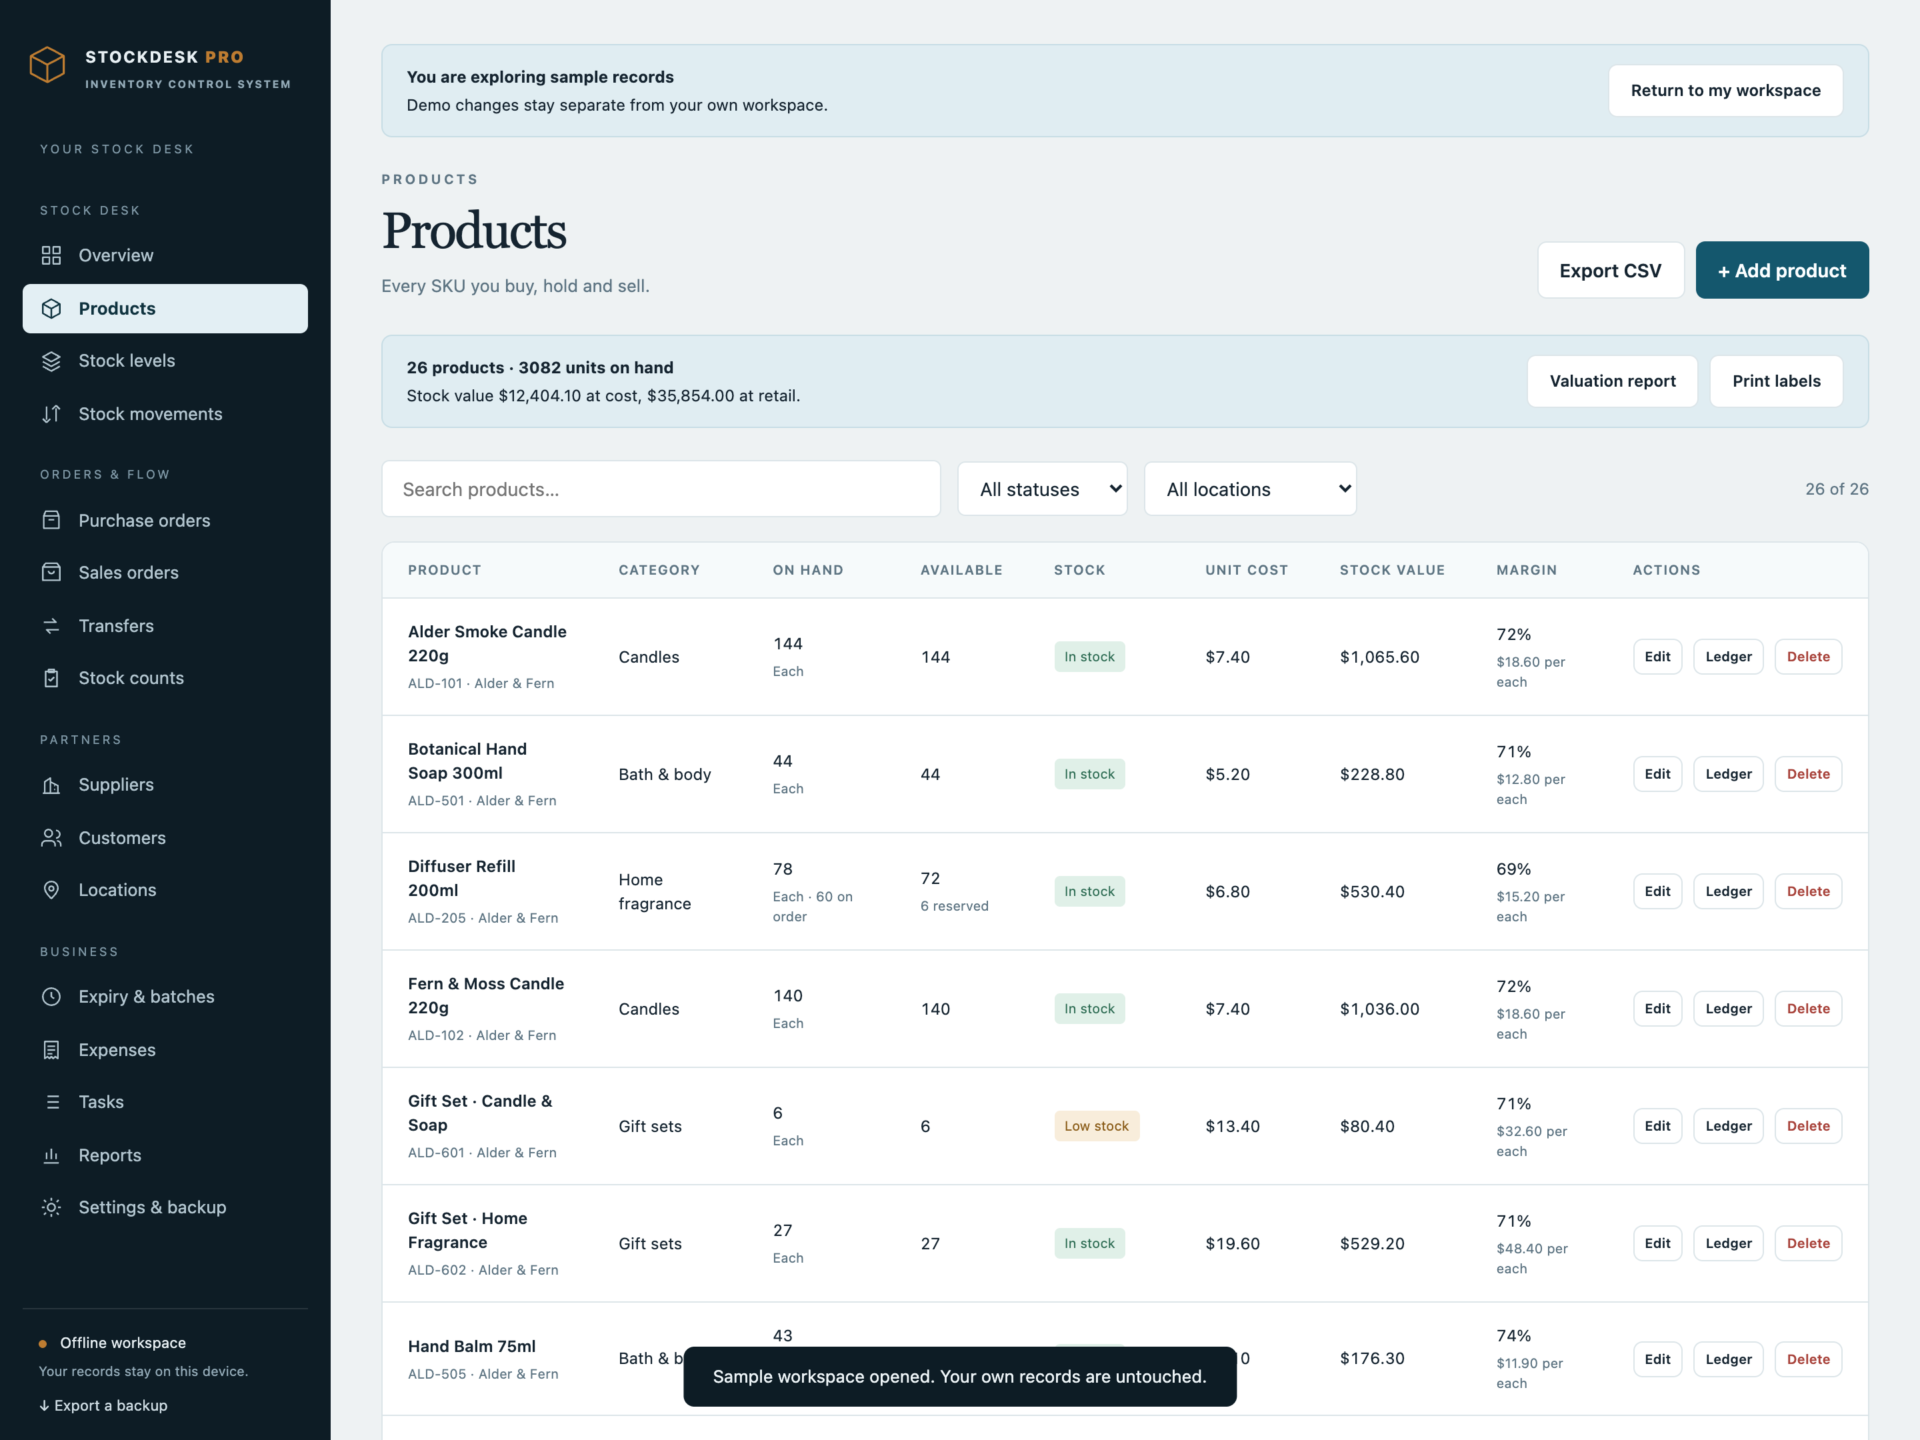The image size is (1920, 1440).
Task: Open Stock movements via arrows icon
Action: click(51, 414)
